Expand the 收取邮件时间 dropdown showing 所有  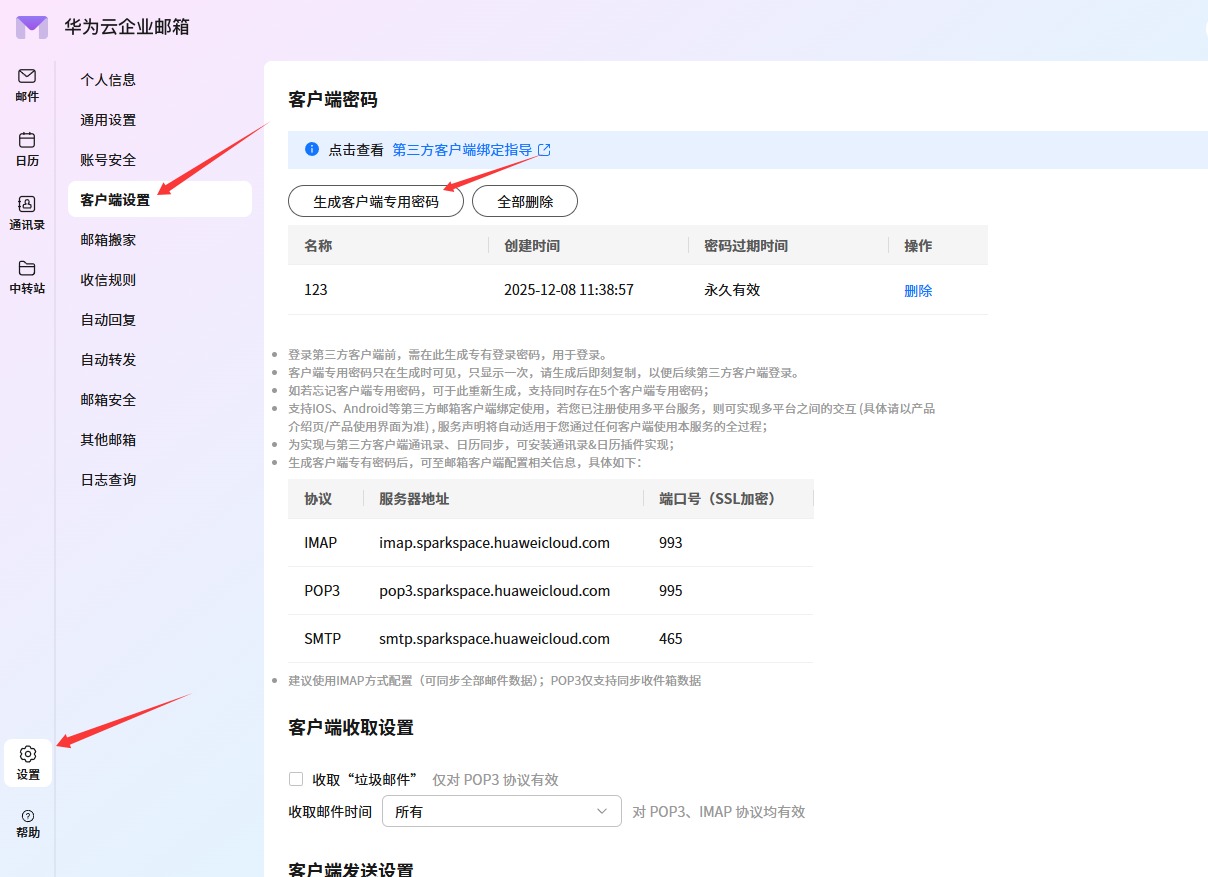501,811
